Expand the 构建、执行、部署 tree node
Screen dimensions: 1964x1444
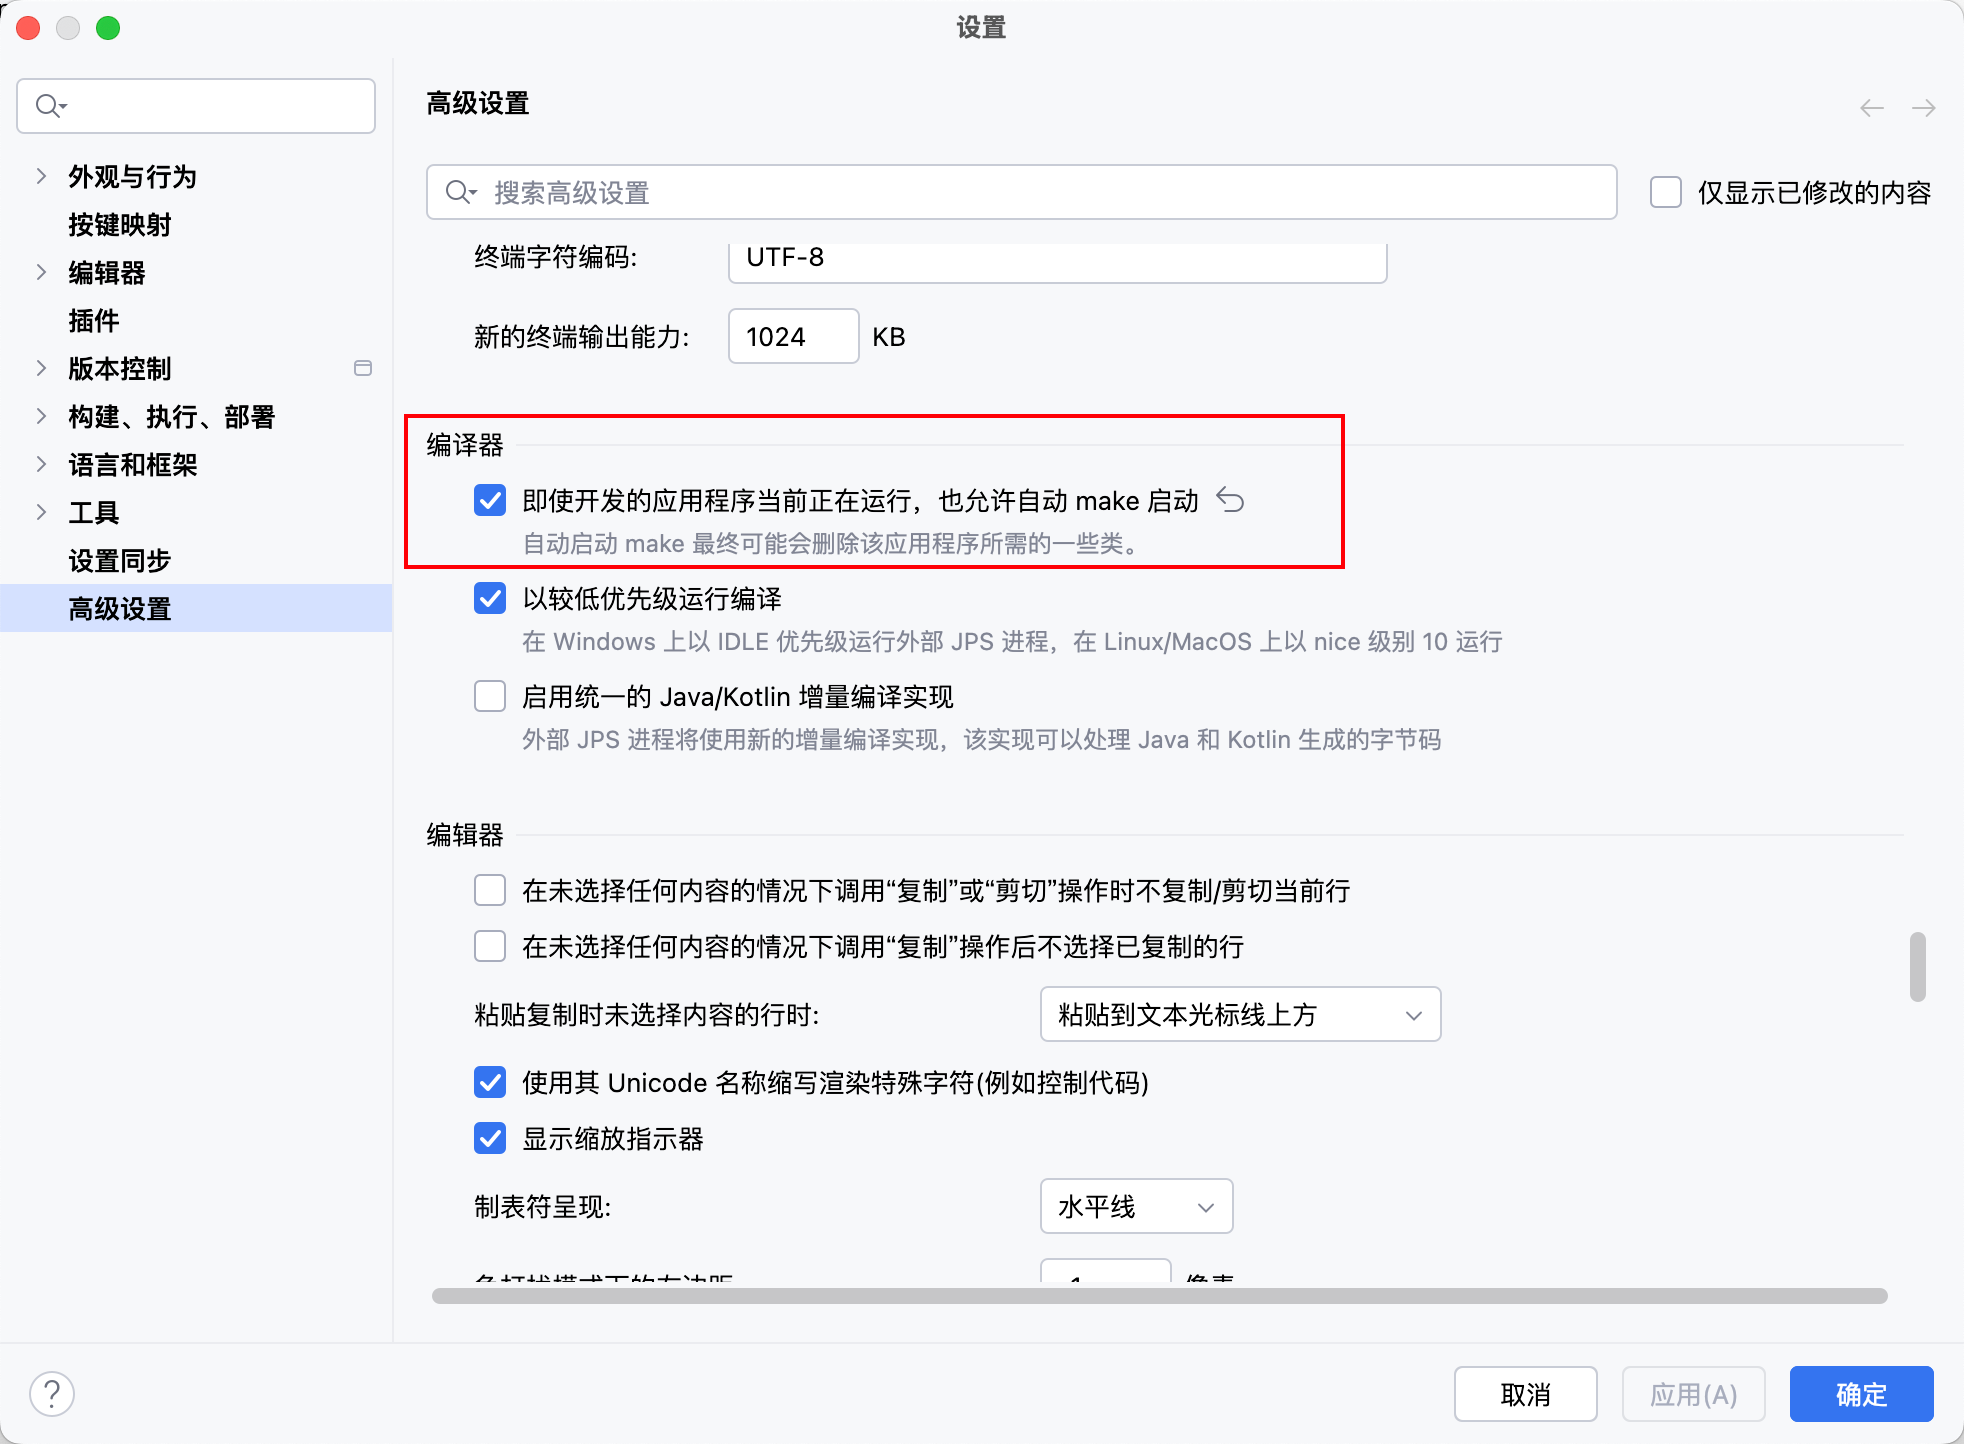[x=41, y=416]
